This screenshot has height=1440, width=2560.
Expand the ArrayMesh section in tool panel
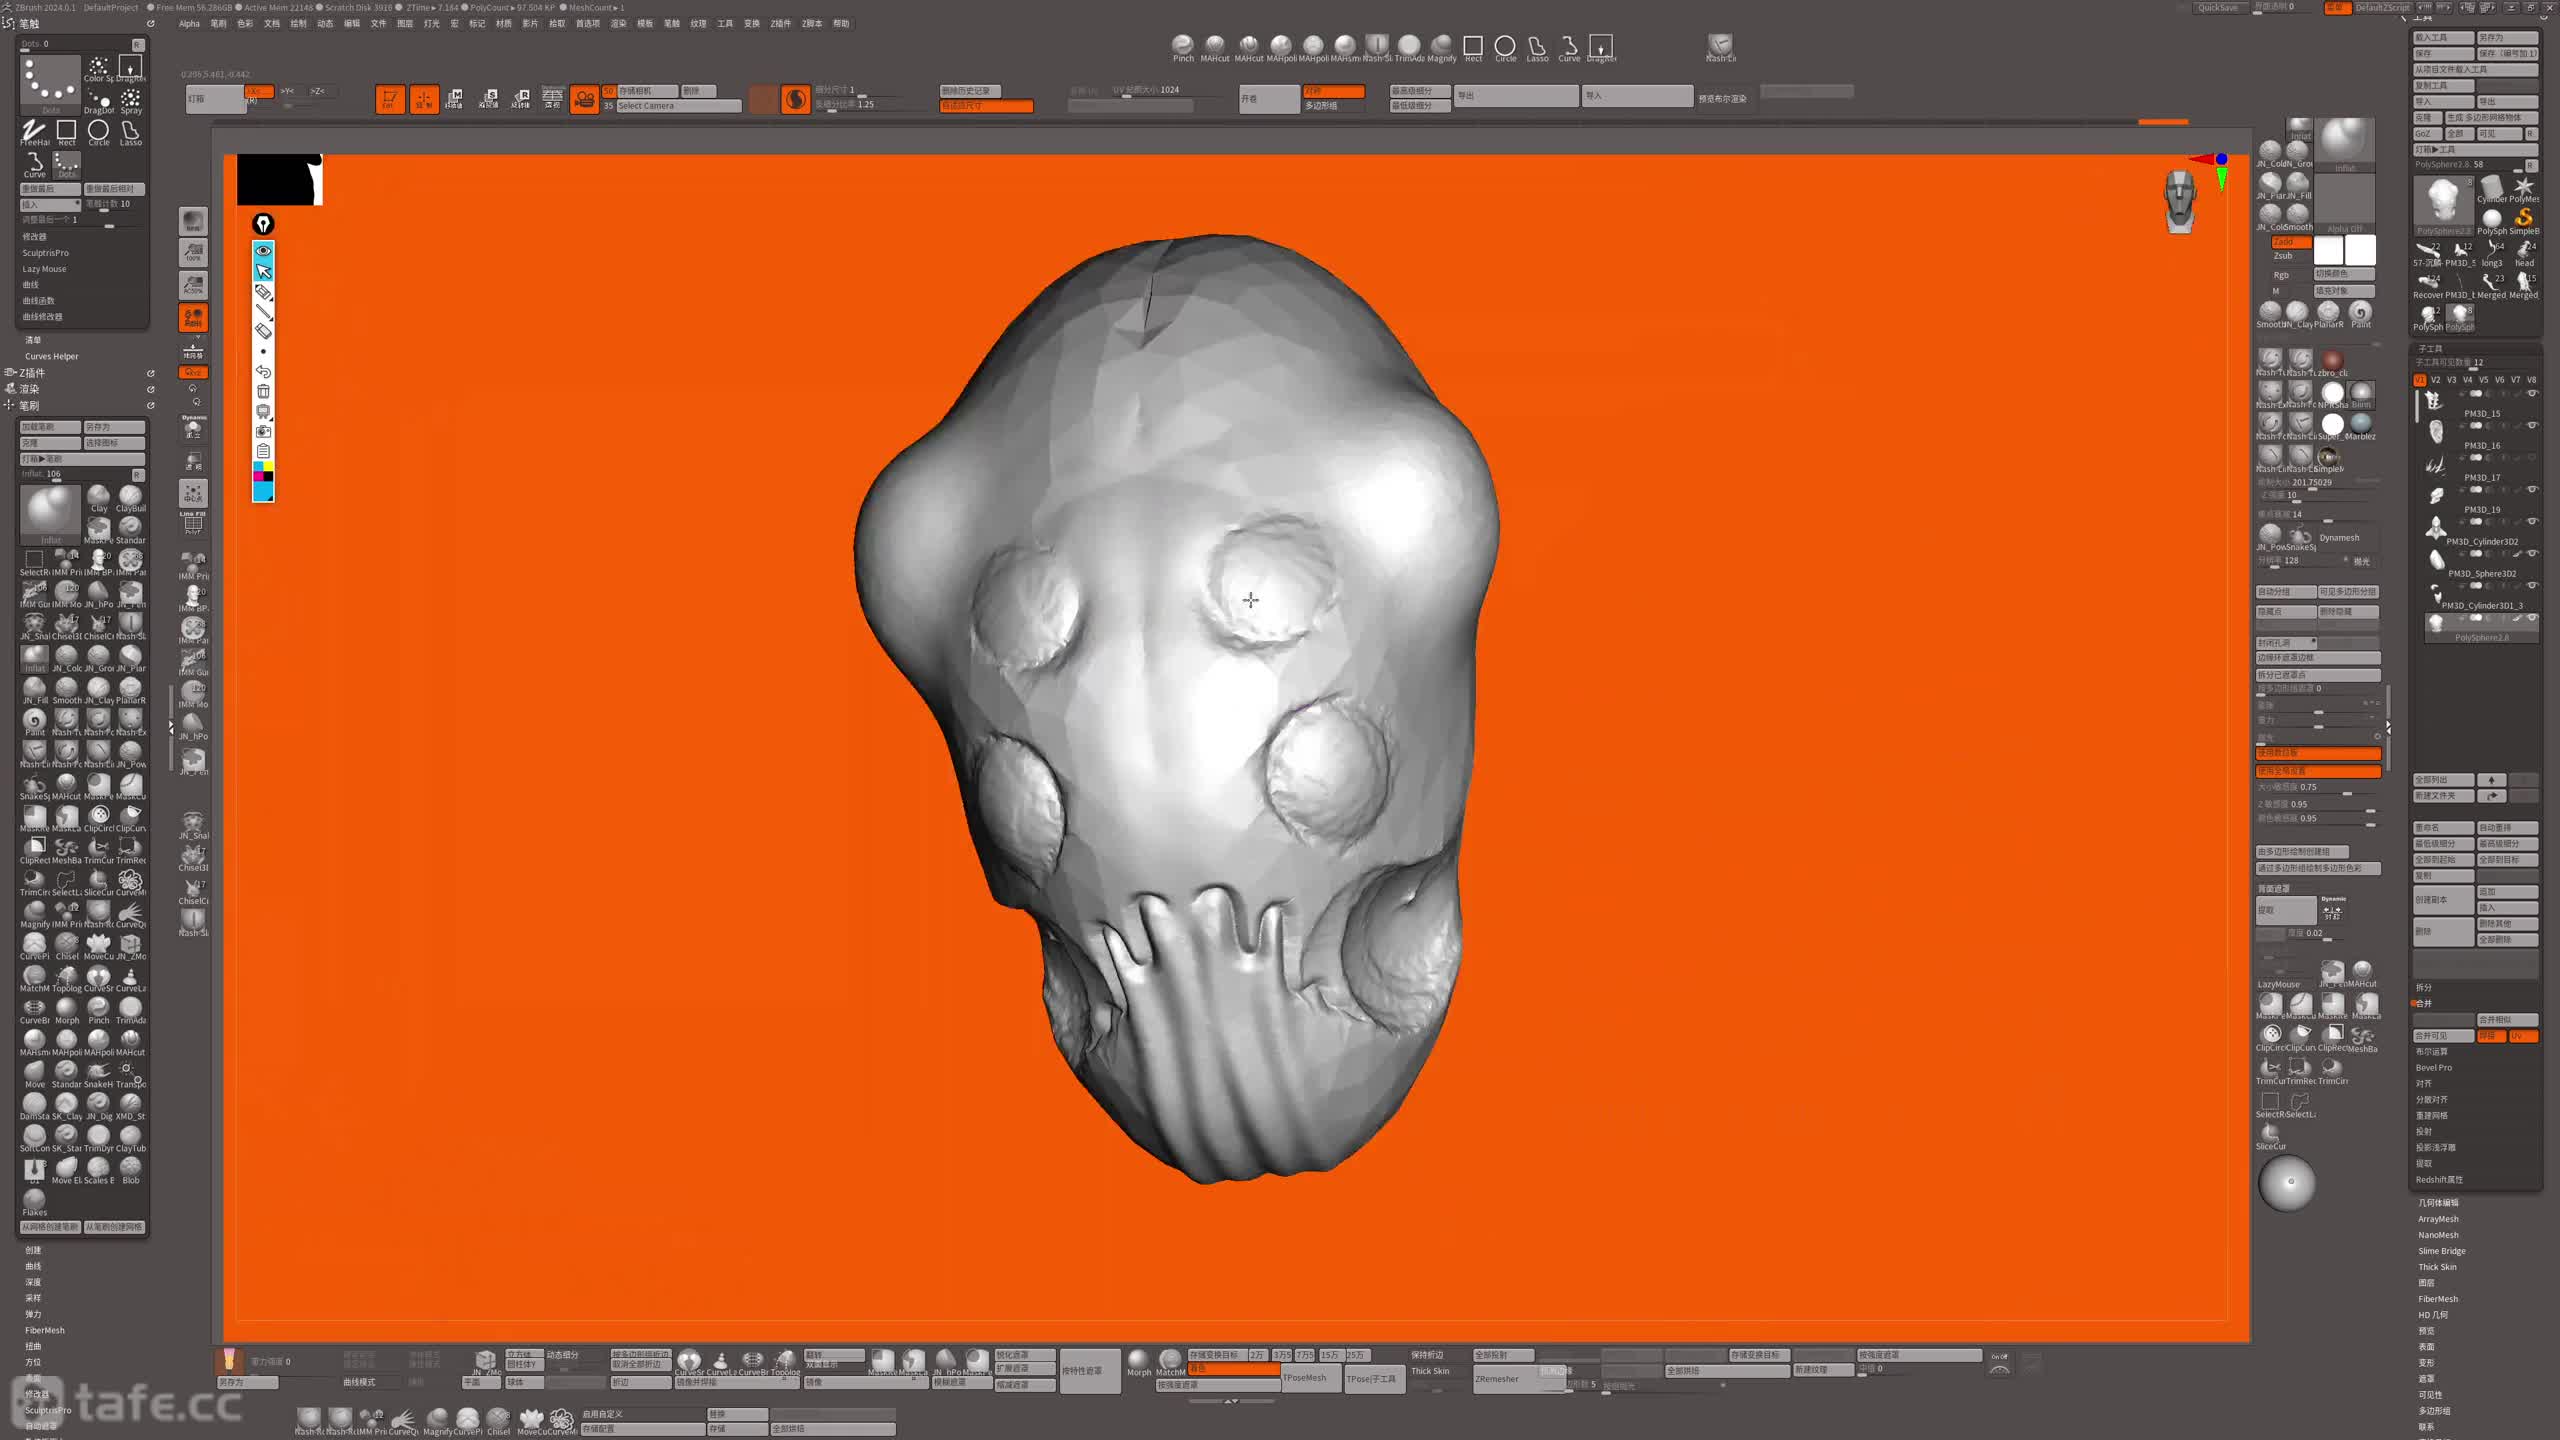click(x=2438, y=1219)
